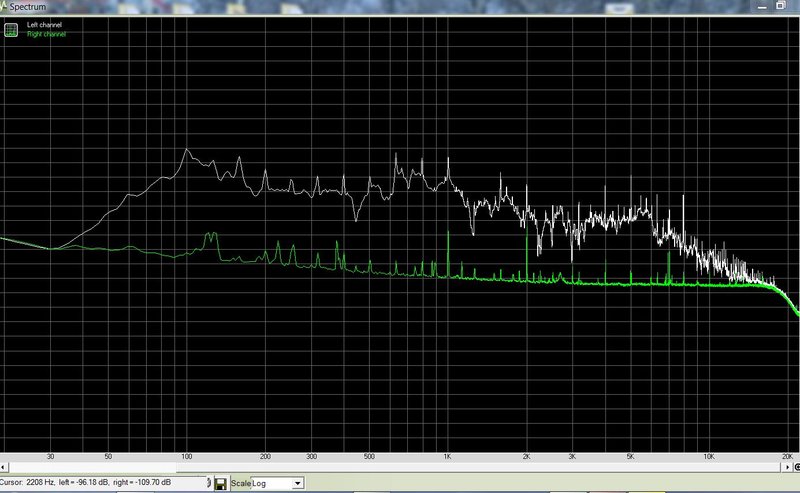Screen dimensions: 800x493
Task: Click the small icon left of the save button
Action: 208,483
